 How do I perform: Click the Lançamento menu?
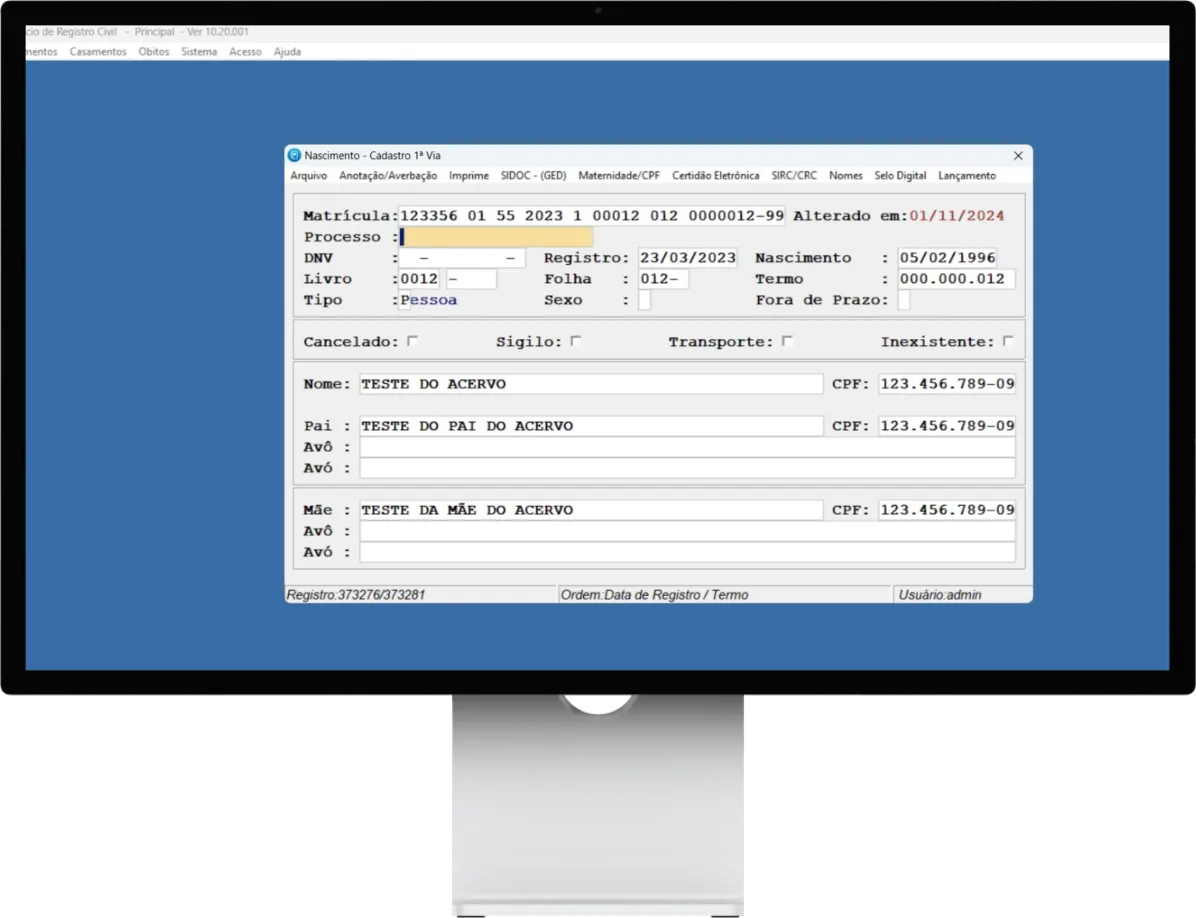tap(967, 175)
